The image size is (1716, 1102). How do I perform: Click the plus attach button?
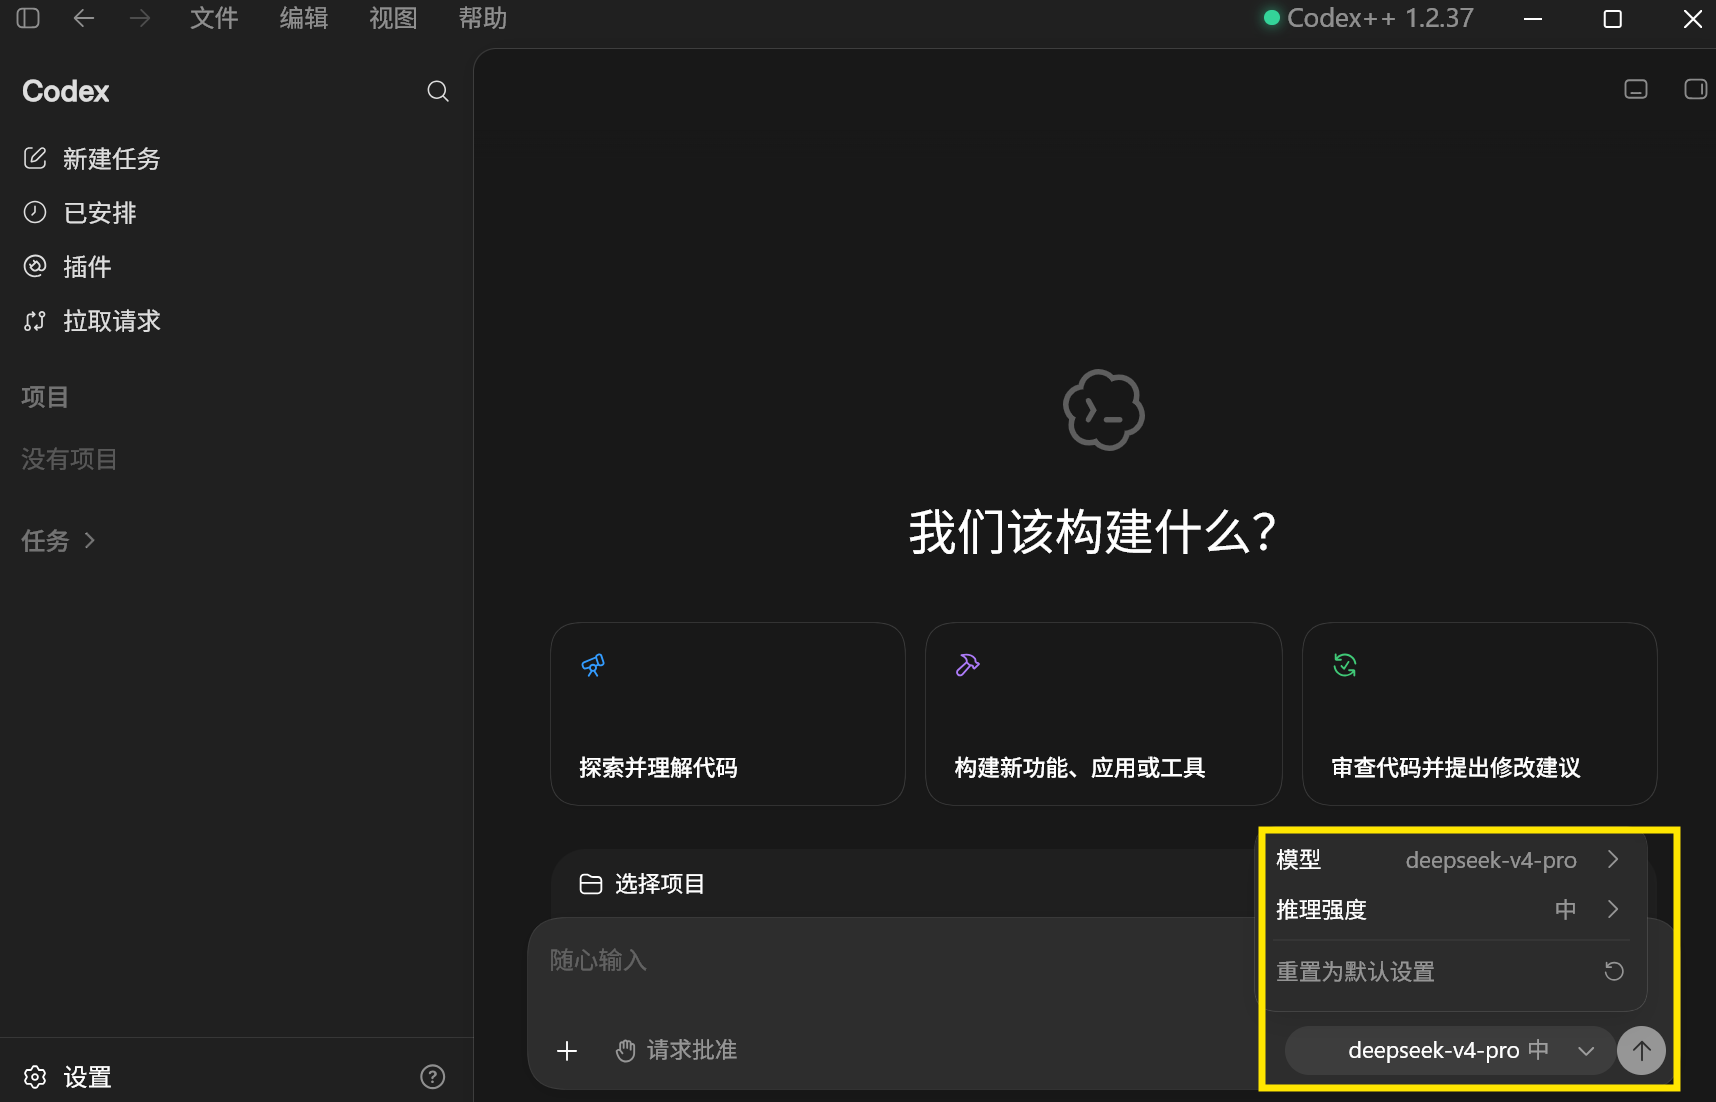click(567, 1051)
